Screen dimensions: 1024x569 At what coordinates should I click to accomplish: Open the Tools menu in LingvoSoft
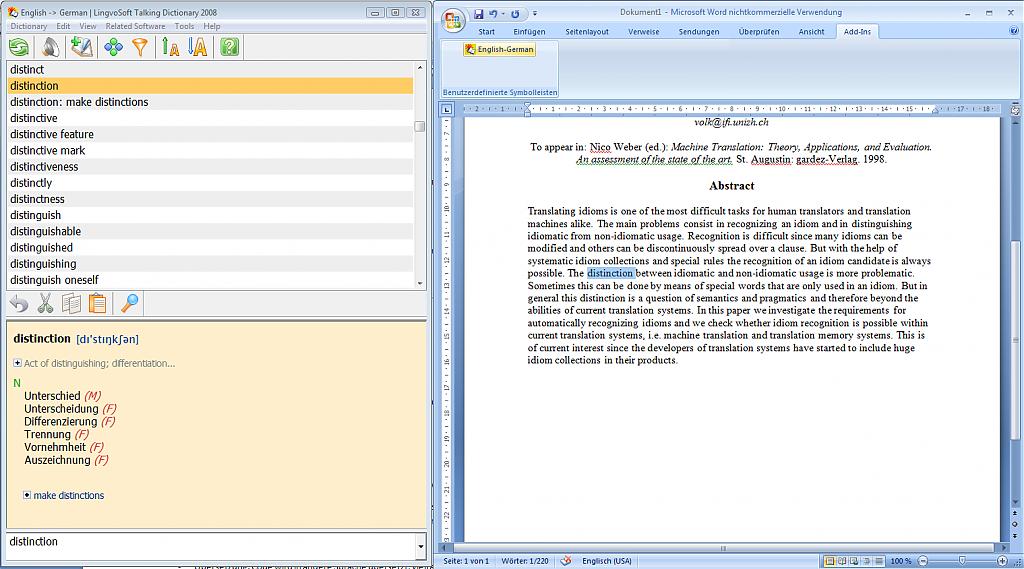click(184, 26)
